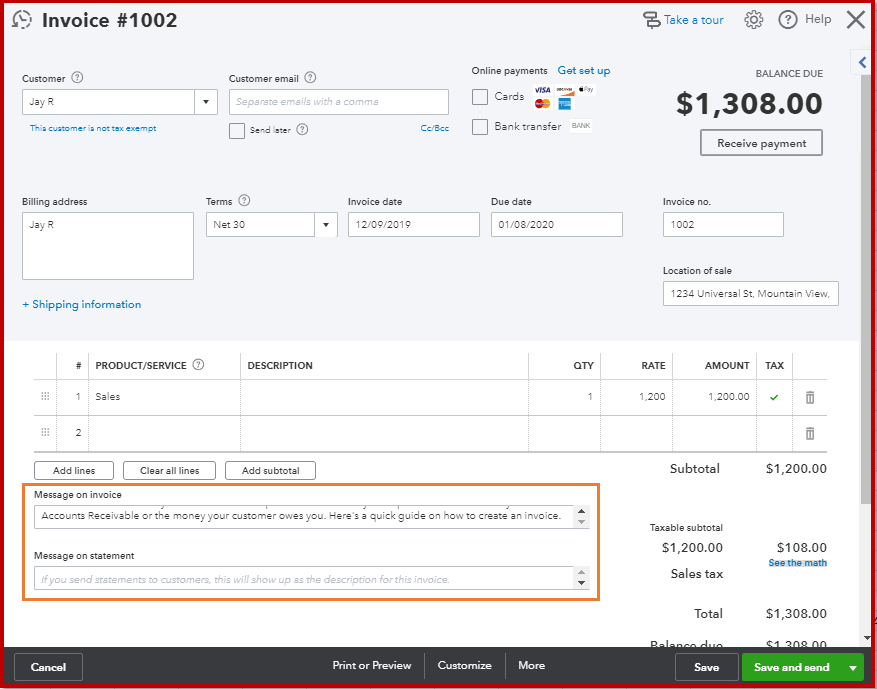The height and width of the screenshot is (689, 877).
Task: Click the Qty cell of line 1
Action: (x=564, y=397)
